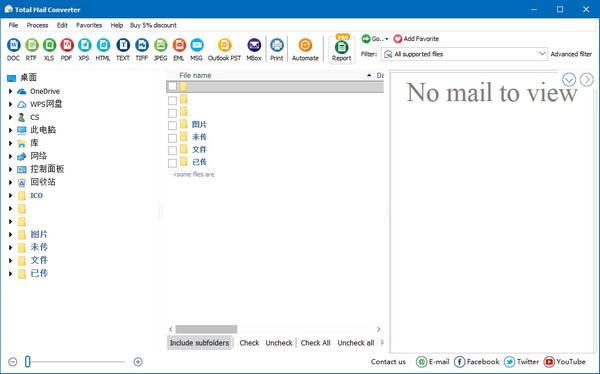Show previous mail with circled down arrow
Image resolution: width=600 pixels, height=374 pixels.
click(x=569, y=80)
